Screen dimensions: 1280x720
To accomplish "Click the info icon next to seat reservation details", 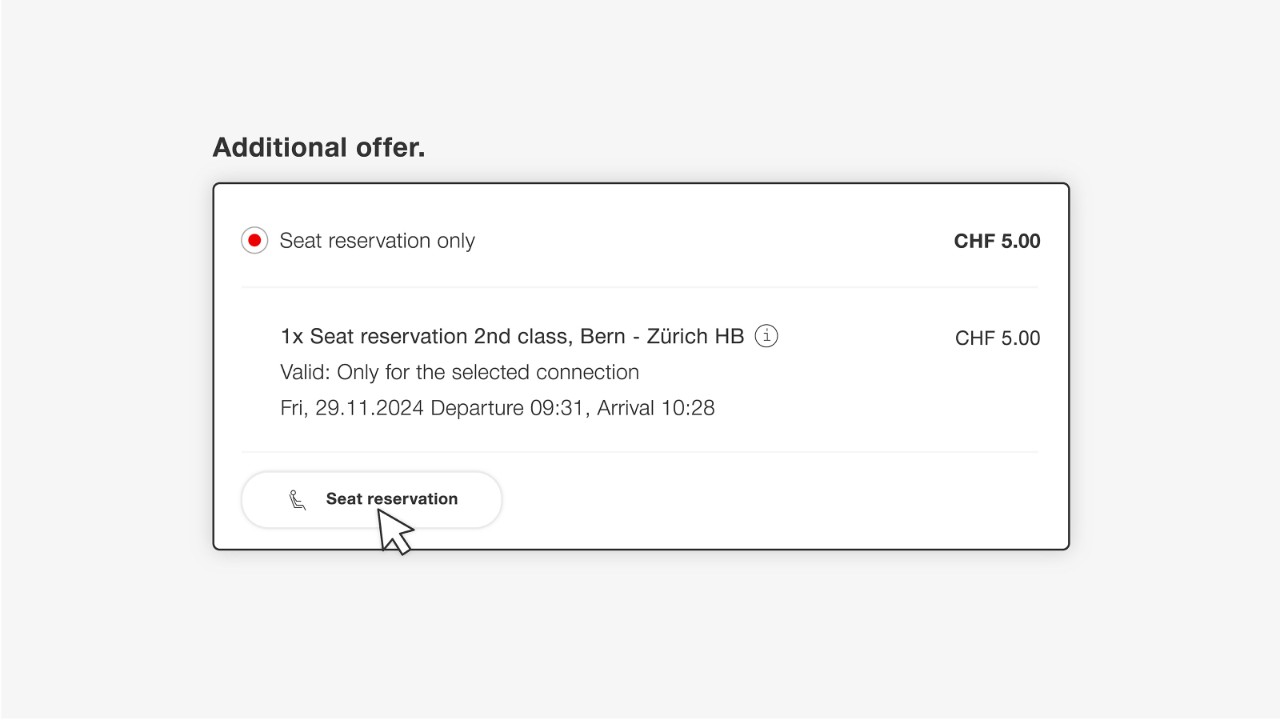I will point(766,336).
